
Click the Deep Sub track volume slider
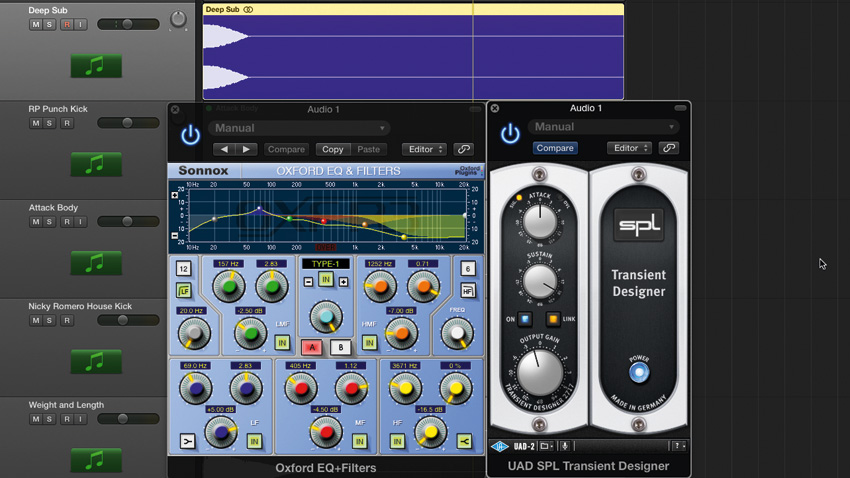(x=128, y=24)
